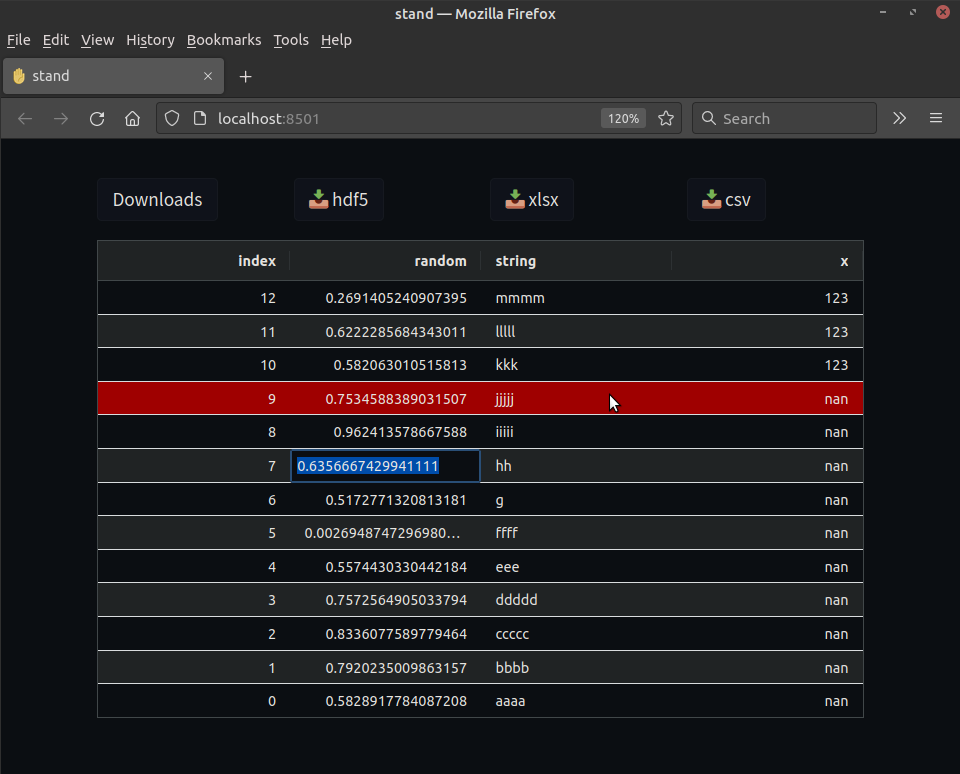Screen dimensions: 960x774
Task: Click string cell g
Action: [576, 500]
